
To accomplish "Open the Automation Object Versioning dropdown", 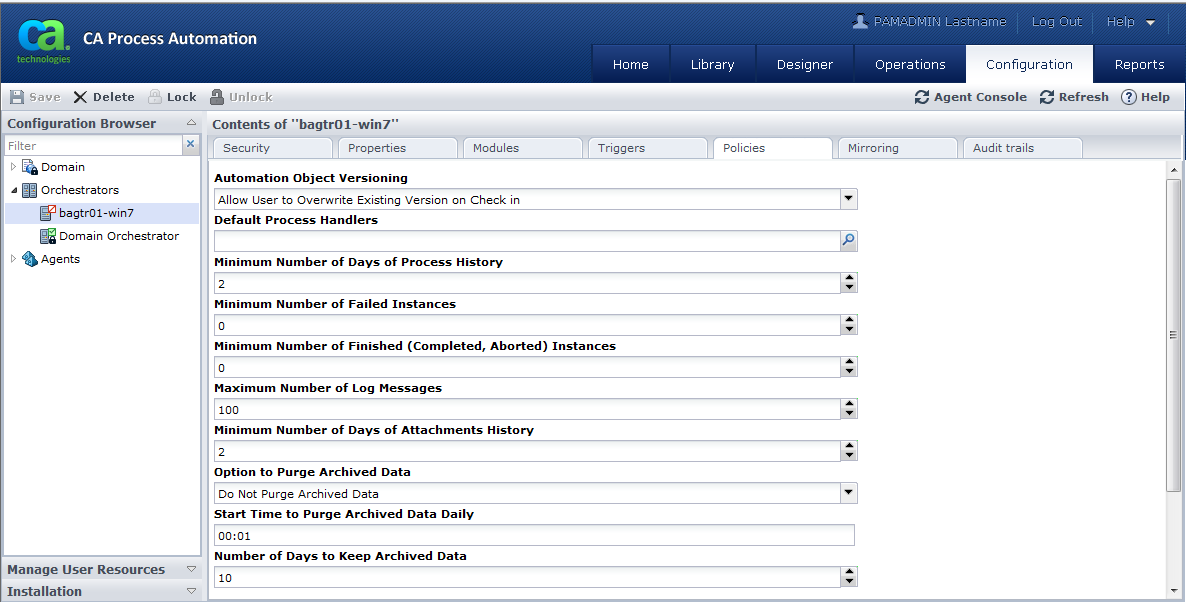I will pos(849,198).
